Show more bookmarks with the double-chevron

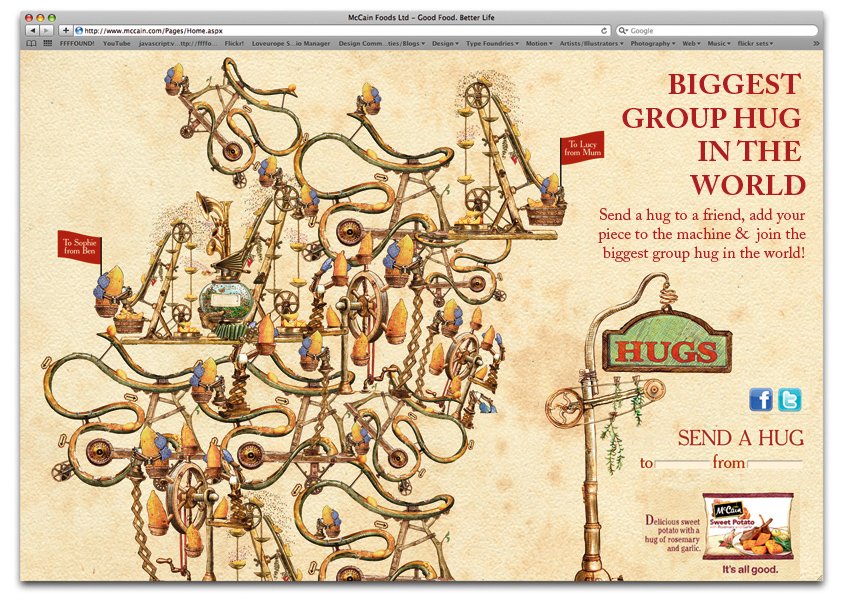click(x=816, y=43)
